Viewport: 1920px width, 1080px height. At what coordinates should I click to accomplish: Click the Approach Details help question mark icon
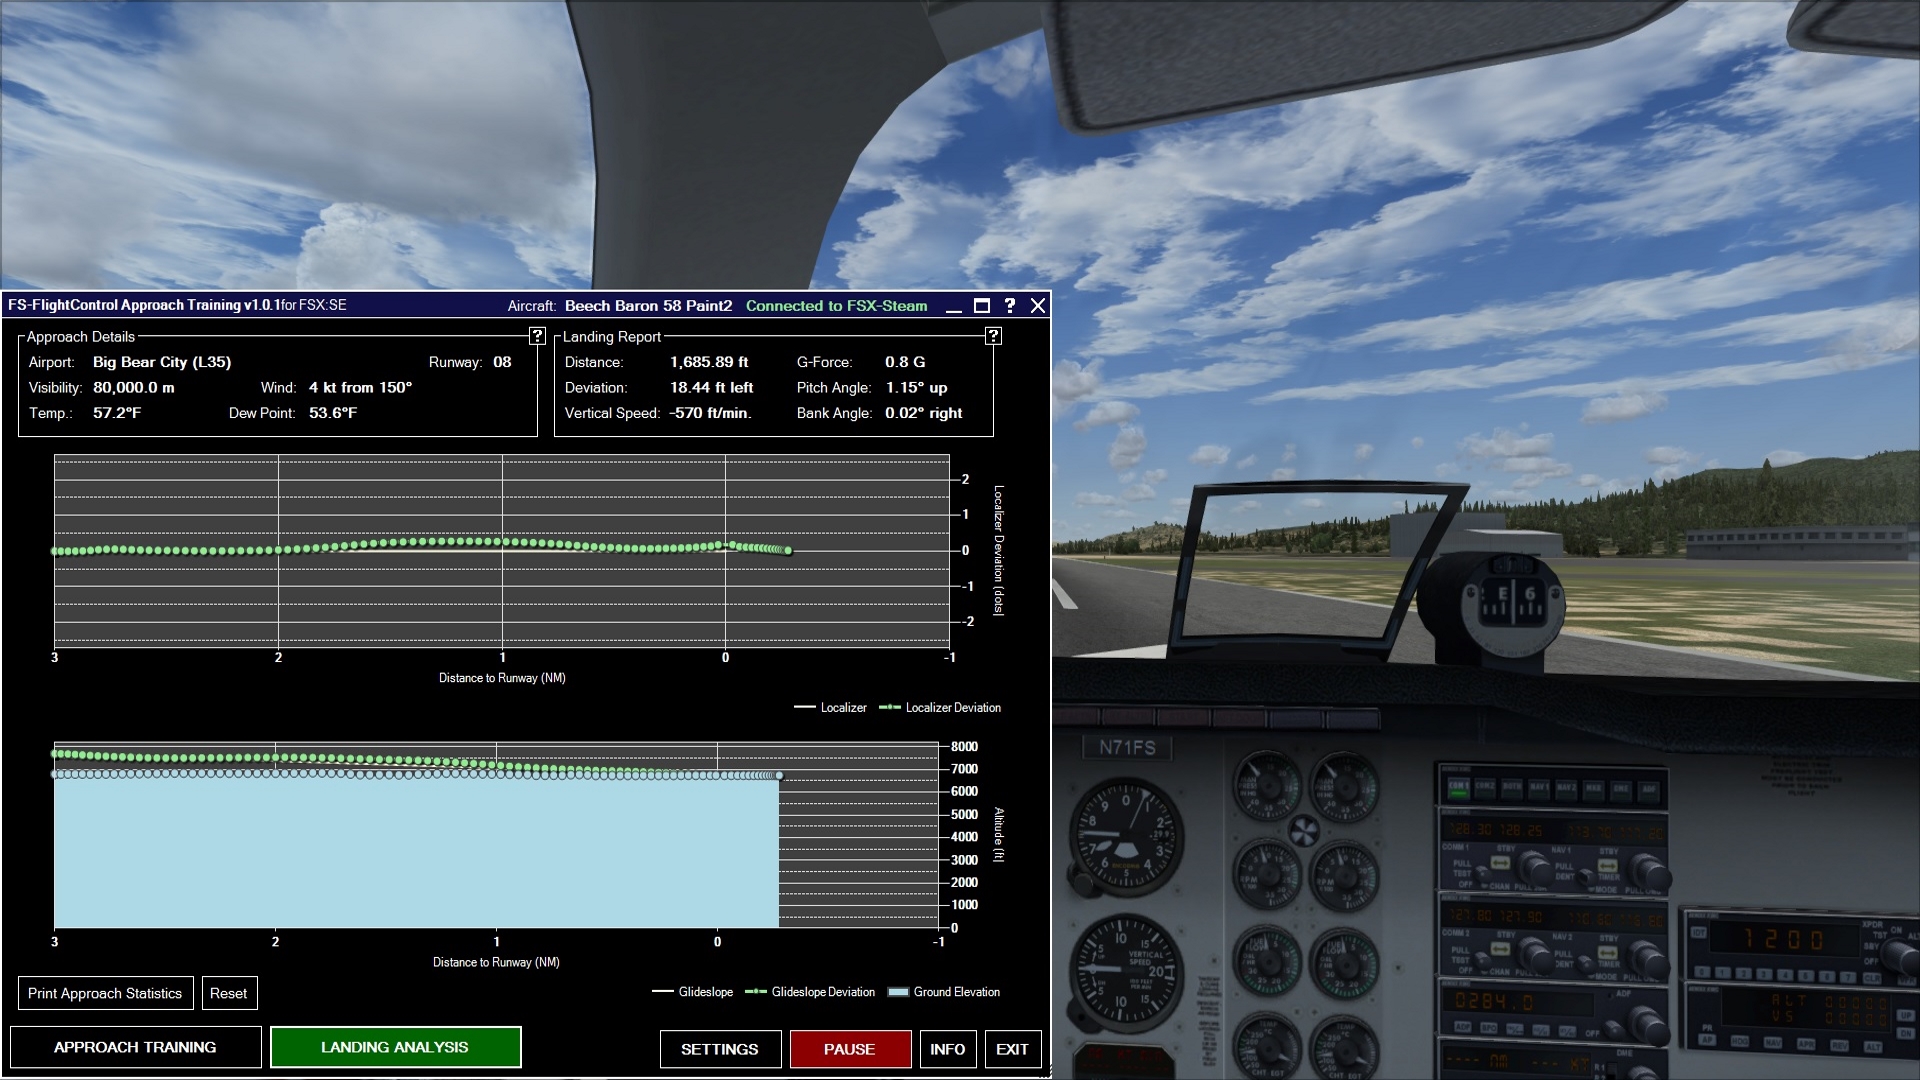click(537, 335)
